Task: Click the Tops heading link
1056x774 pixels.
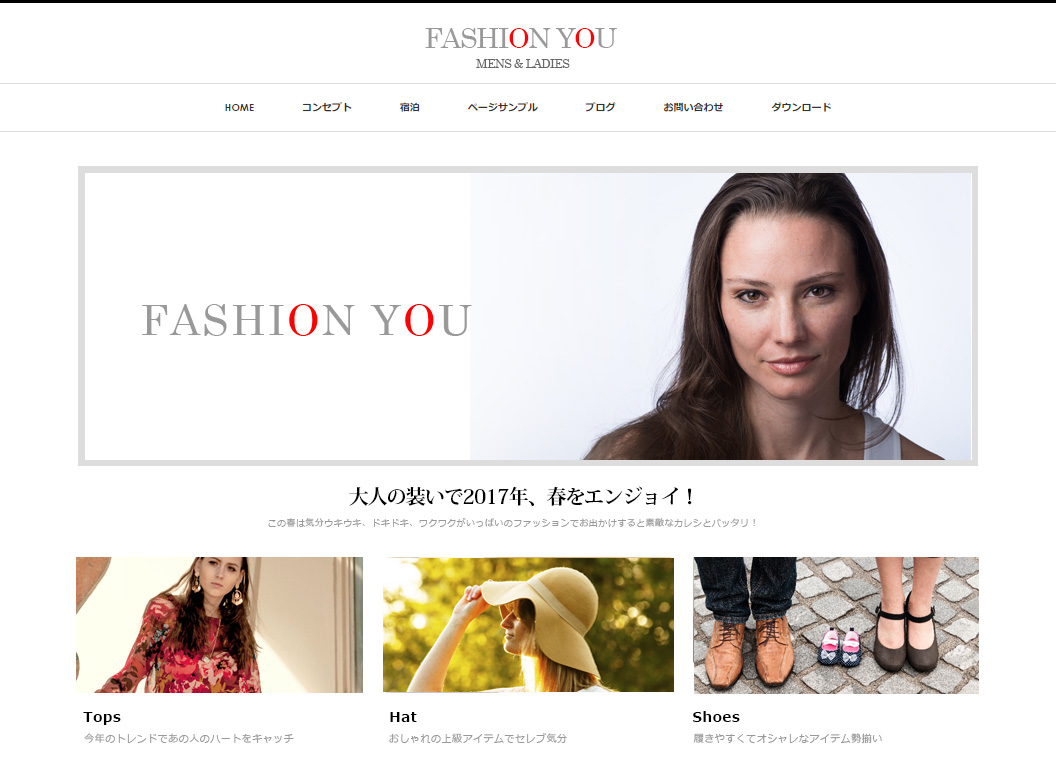Action: click(x=102, y=717)
